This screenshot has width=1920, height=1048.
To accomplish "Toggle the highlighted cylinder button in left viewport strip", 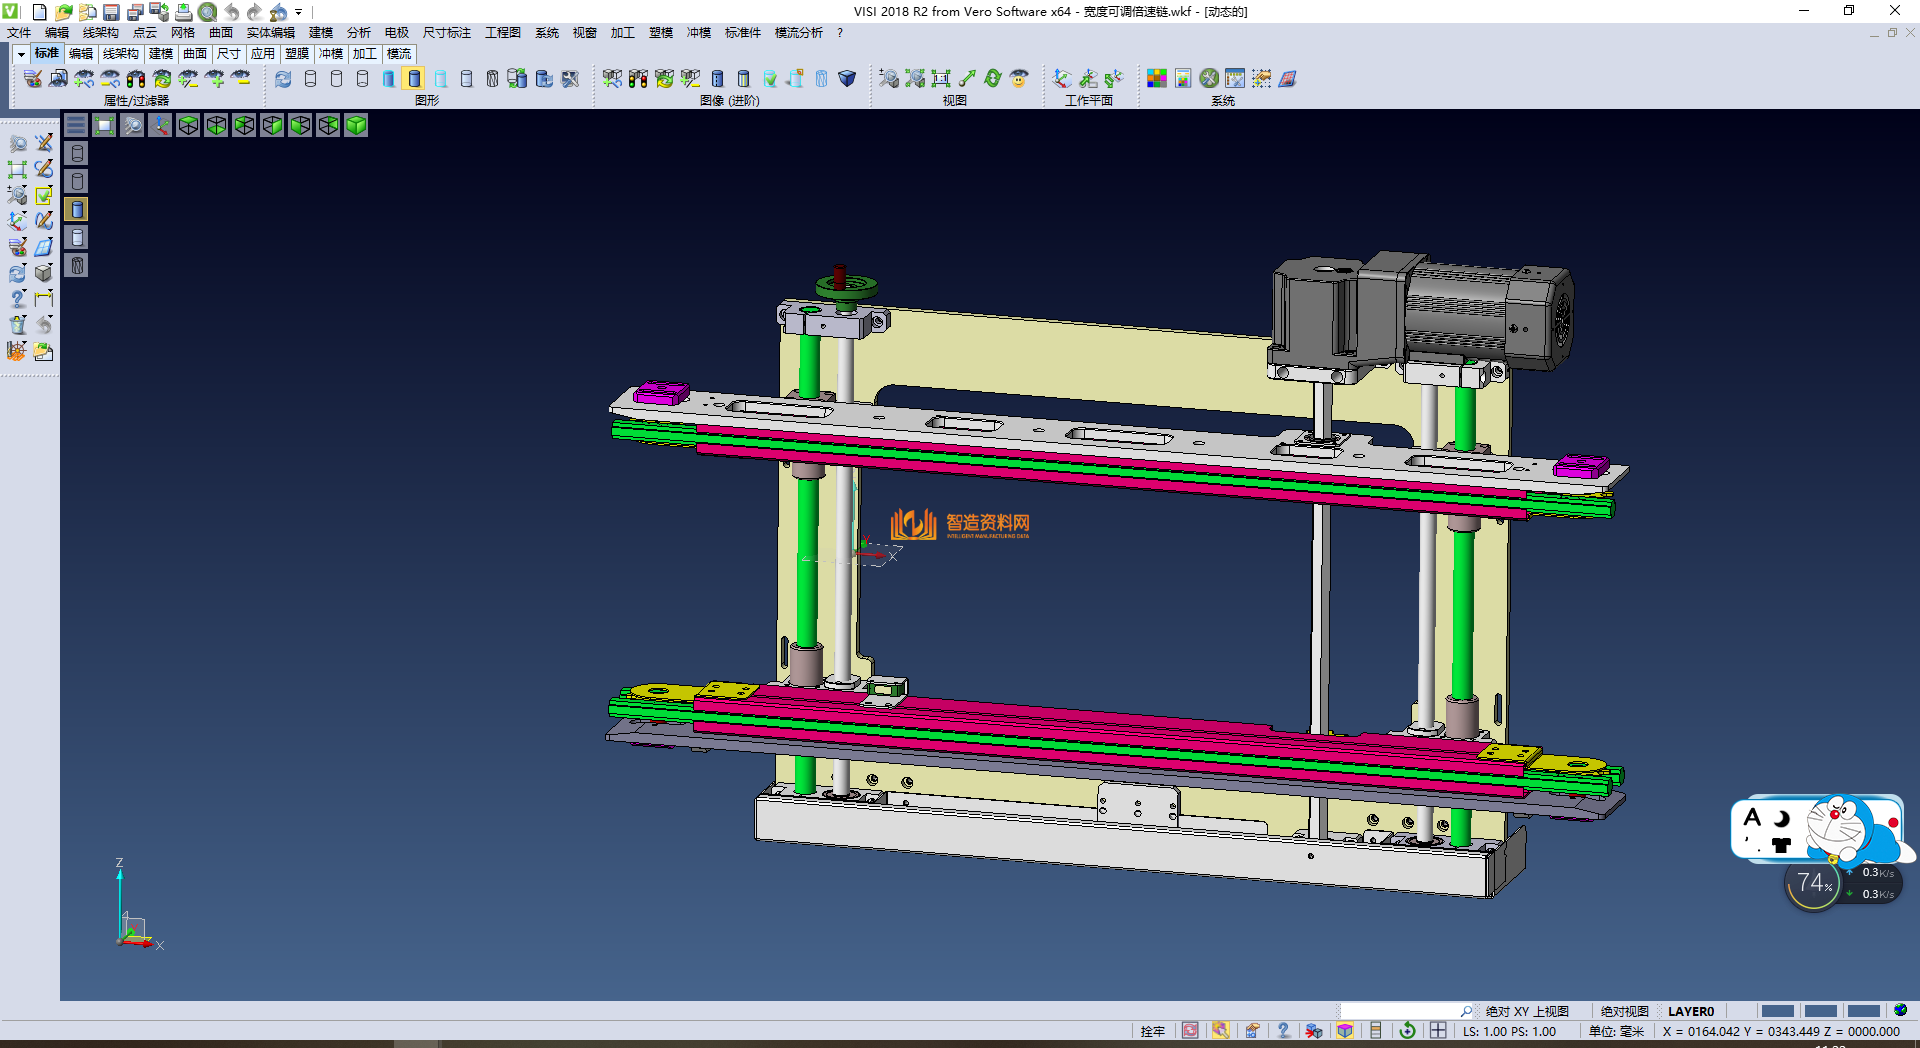I will point(77,209).
